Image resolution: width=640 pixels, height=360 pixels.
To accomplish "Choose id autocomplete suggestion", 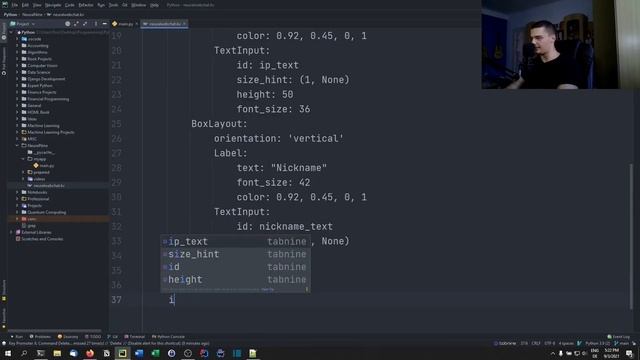I will click(x=235, y=267).
